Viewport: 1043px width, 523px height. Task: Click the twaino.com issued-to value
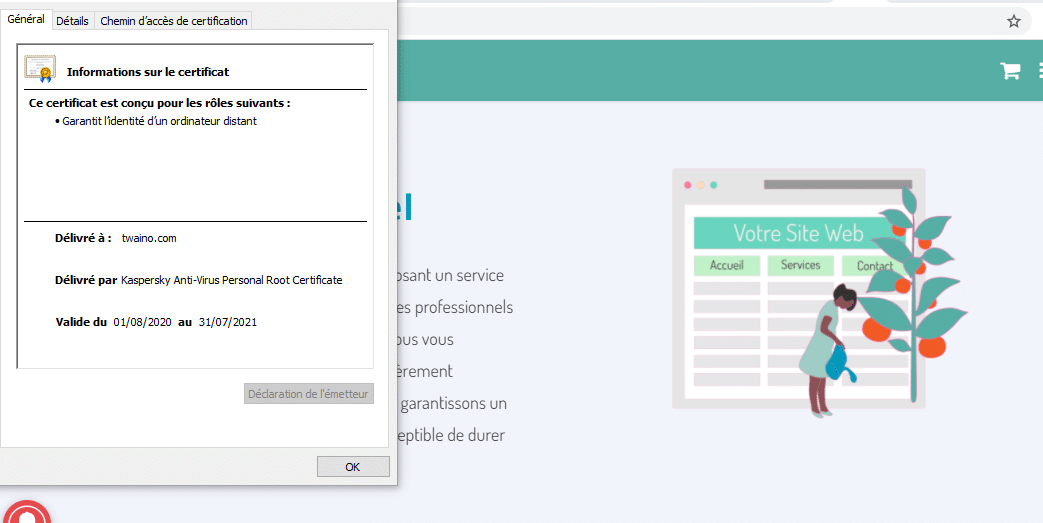click(x=149, y=238)
